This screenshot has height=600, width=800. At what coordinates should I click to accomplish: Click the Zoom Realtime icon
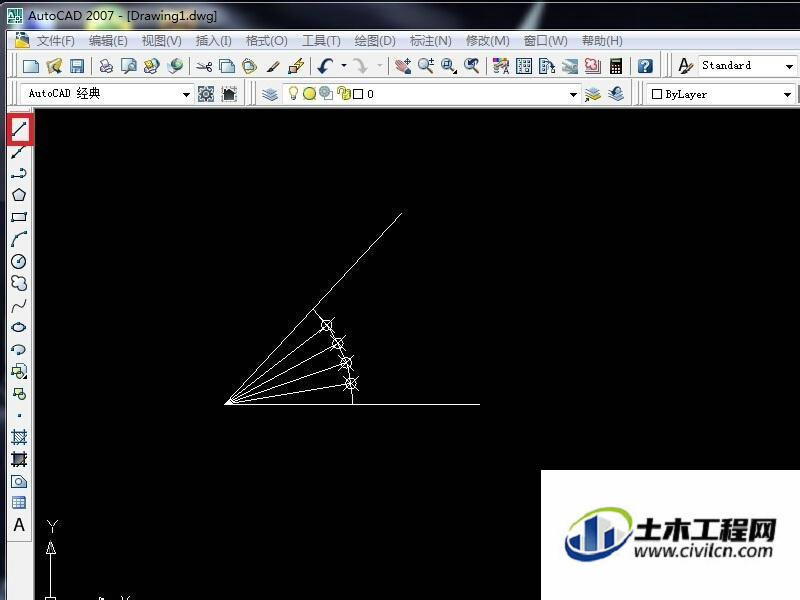[x=426, y=66]
